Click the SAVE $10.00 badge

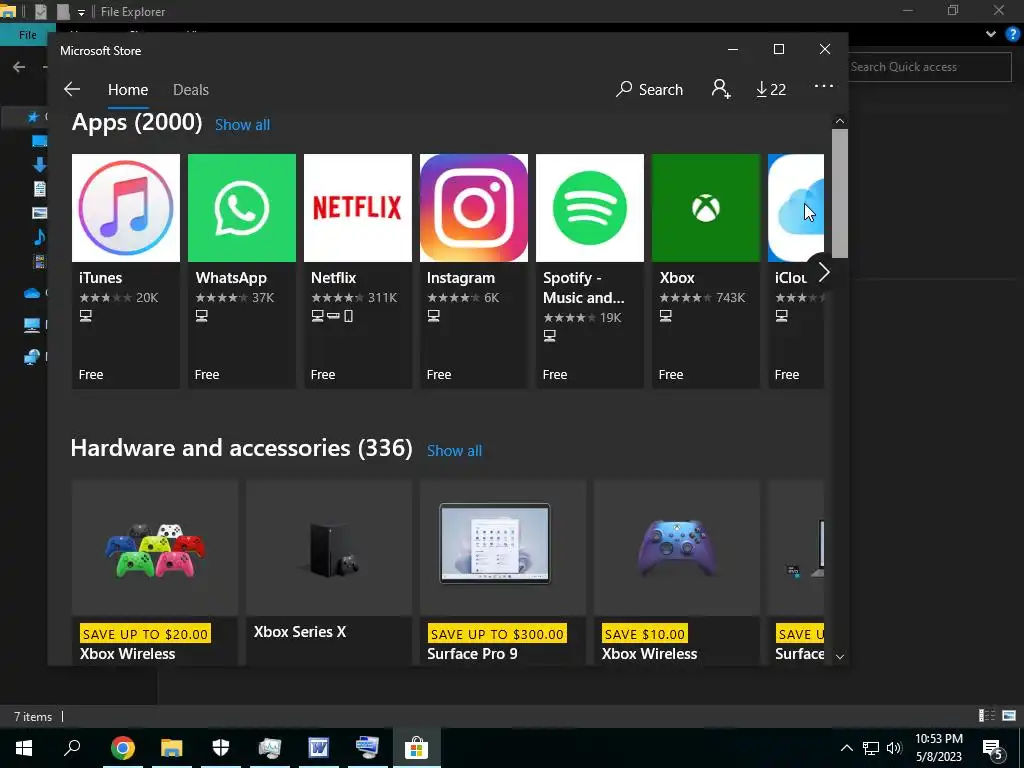645,633
